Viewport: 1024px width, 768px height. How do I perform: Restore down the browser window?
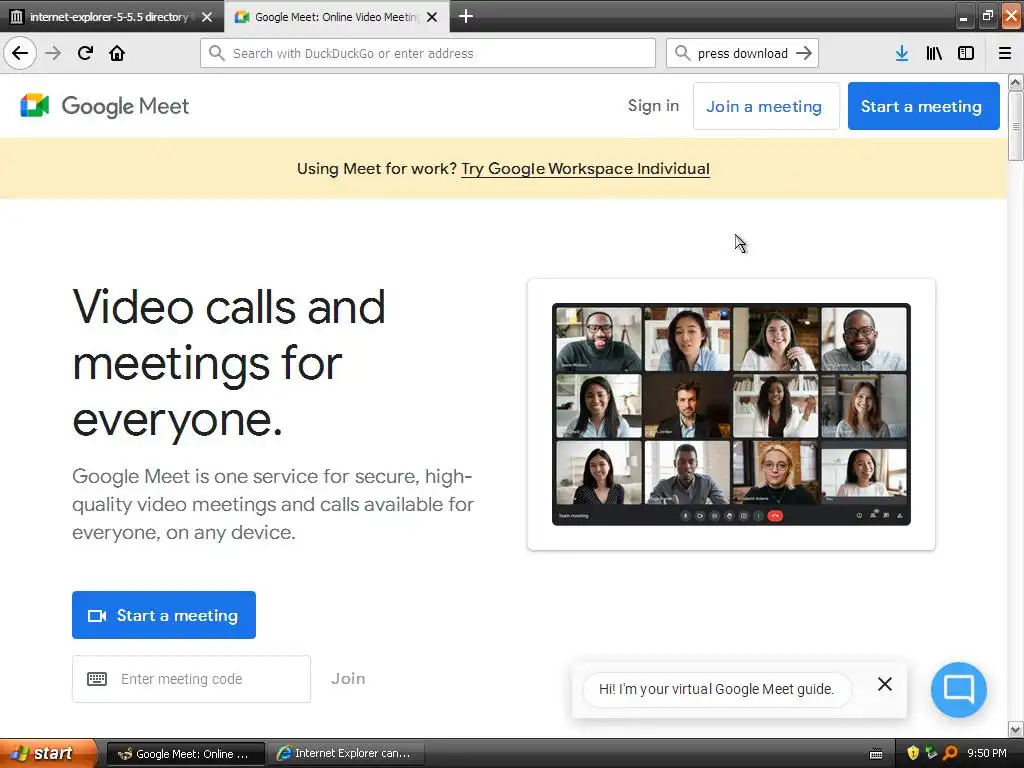pyautogui.click(x=987, y=17)
